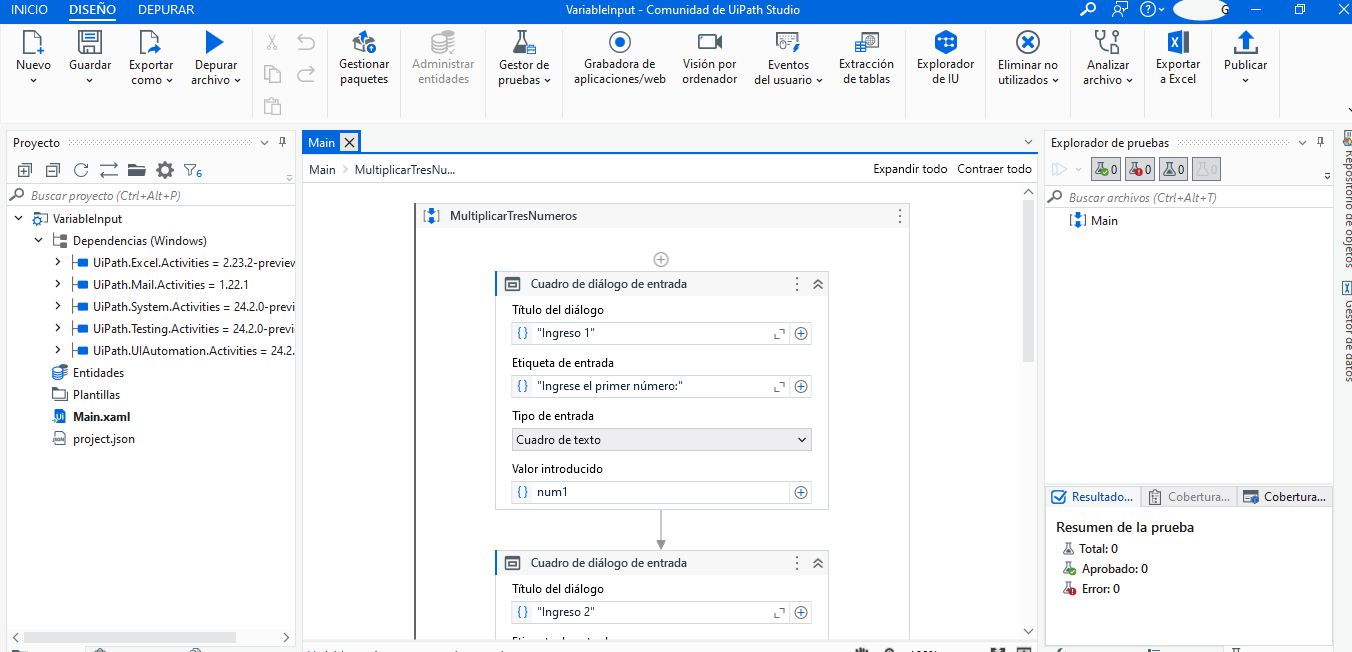The width and height of the screenshot is (1352, 652).
Task: Edit the "Ingreso 1" title field
Action: coord(651,334)
